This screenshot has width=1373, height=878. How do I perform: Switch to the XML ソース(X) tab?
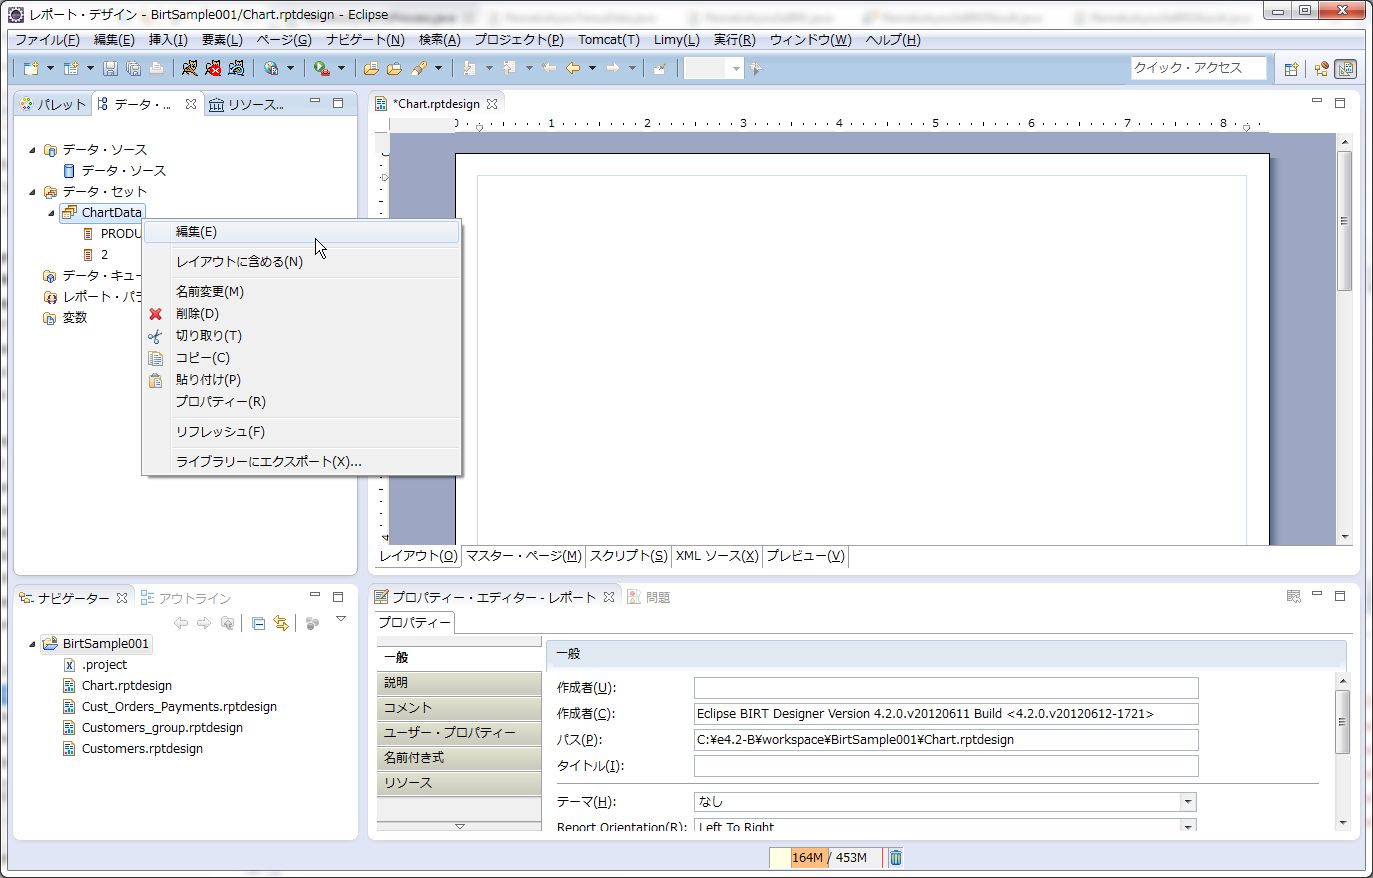click(x=716, y=556)
